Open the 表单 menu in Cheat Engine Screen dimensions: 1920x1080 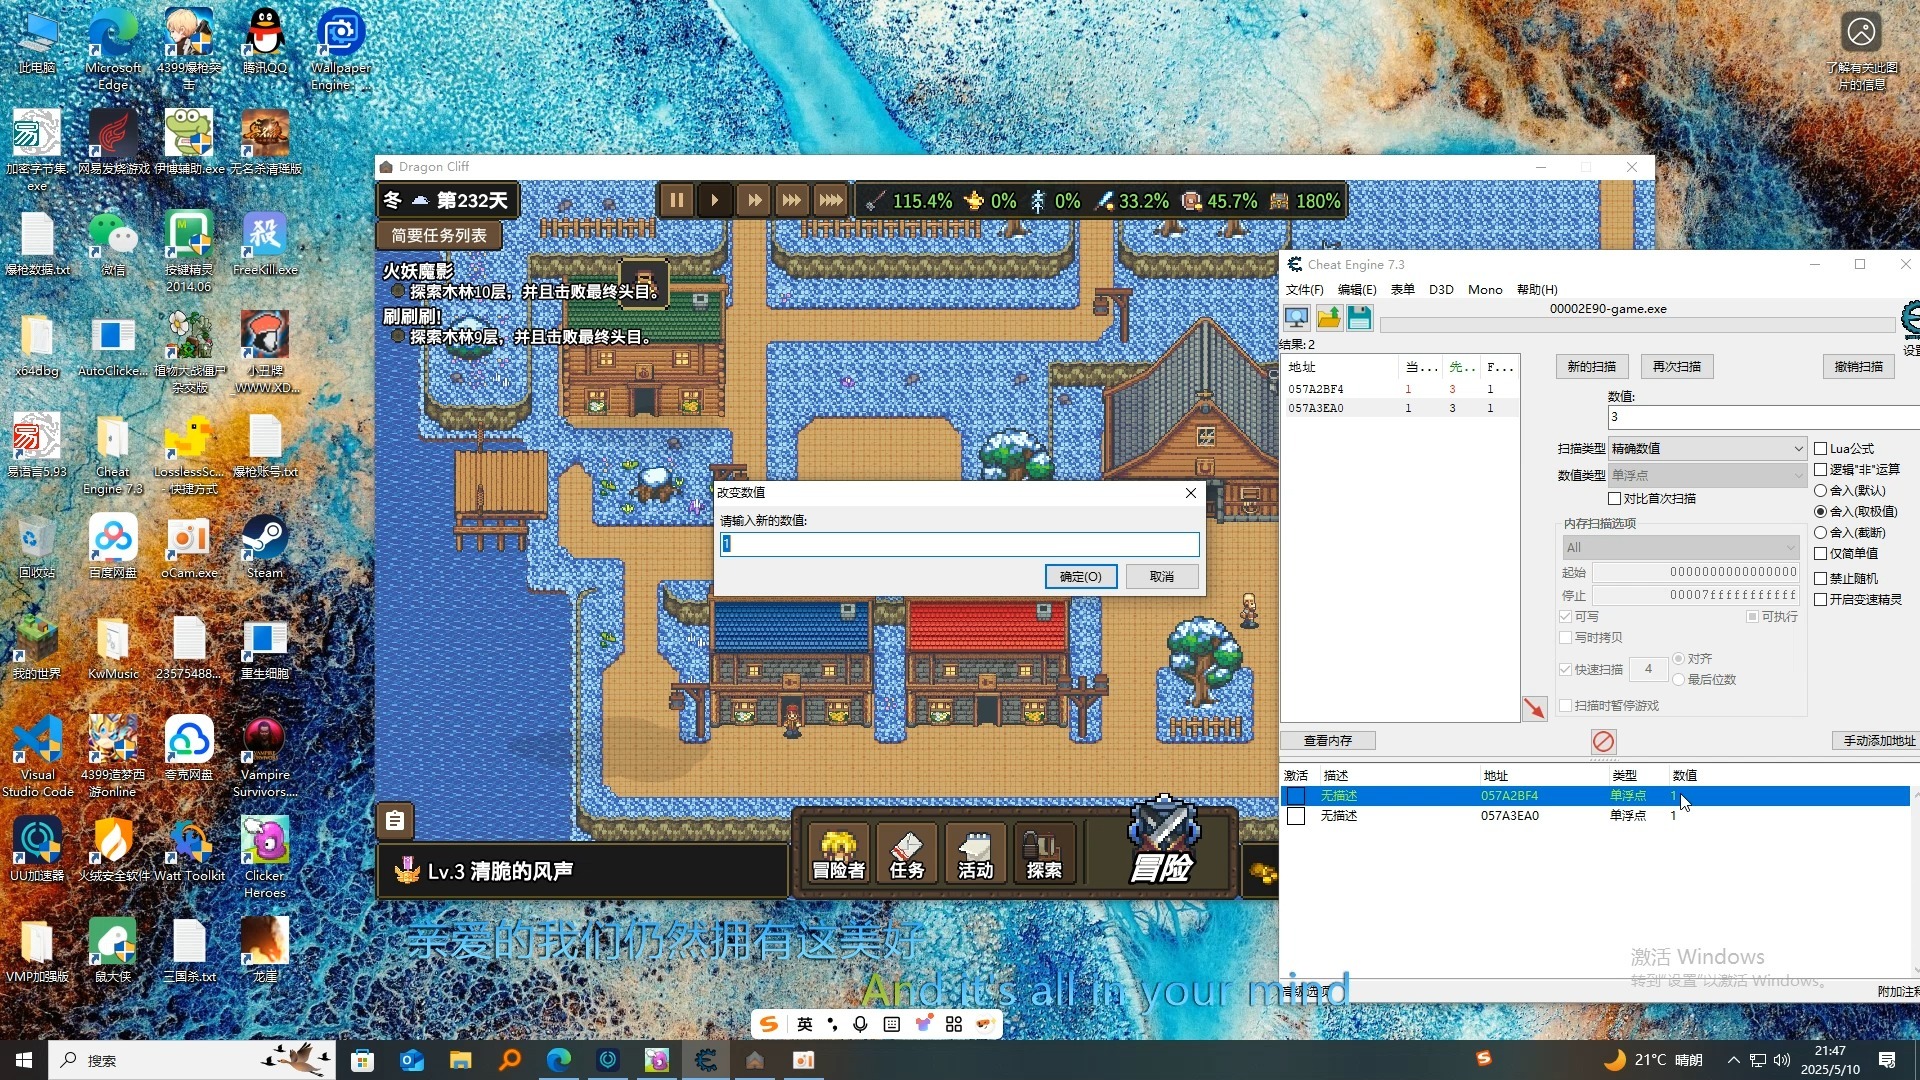(x=1402, y=290)
